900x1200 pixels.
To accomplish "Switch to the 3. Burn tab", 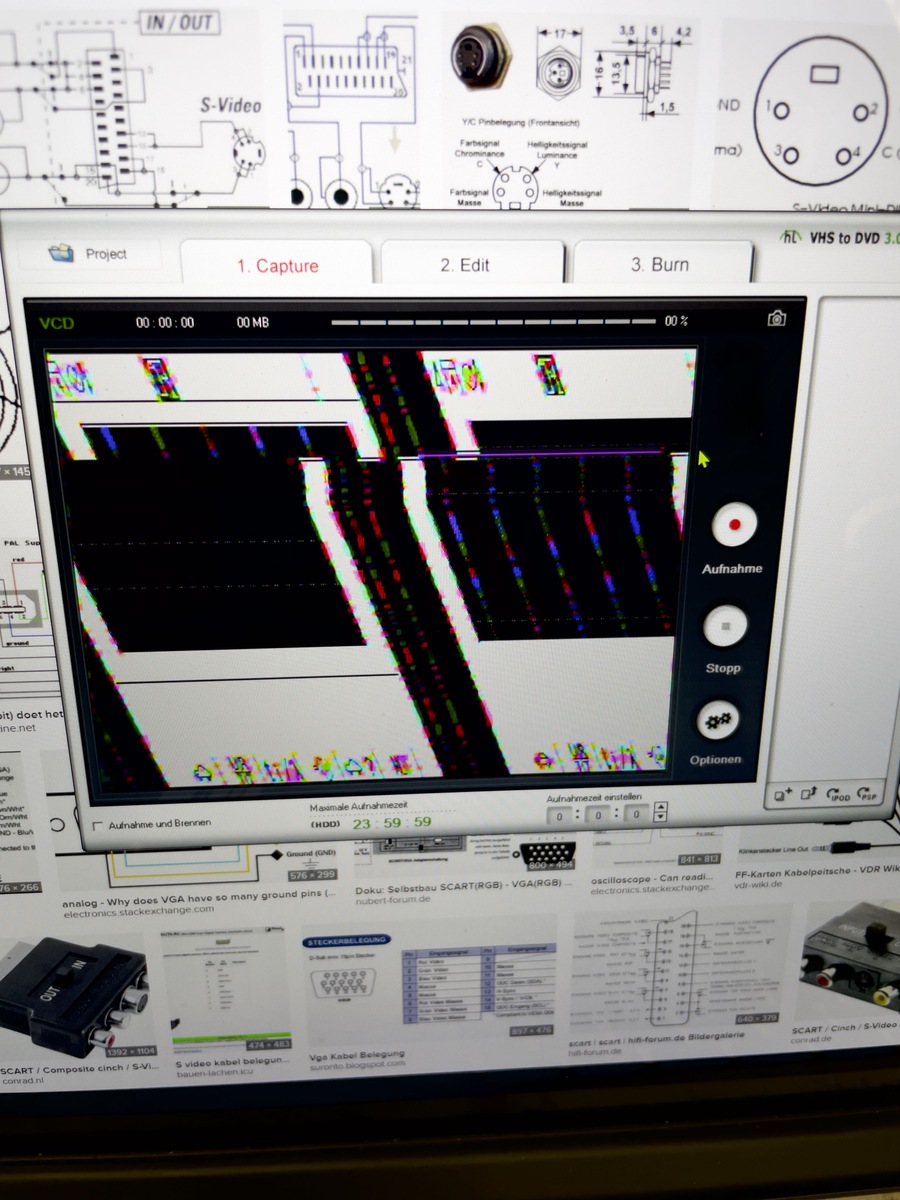I will (661, 264).
